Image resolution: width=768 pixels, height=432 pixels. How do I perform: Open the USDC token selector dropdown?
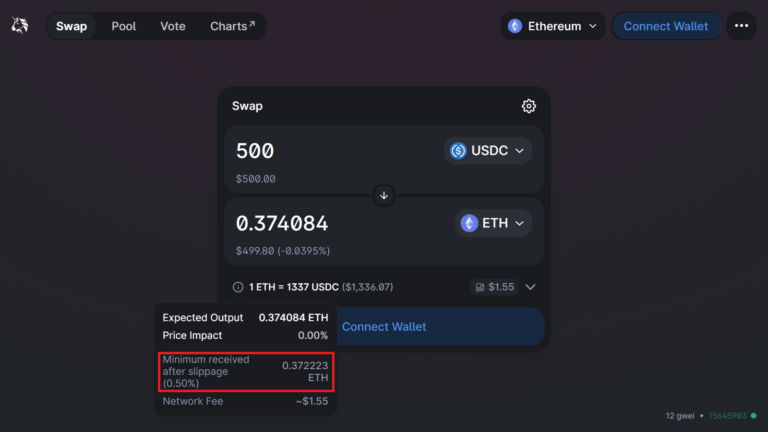[488, 150]
